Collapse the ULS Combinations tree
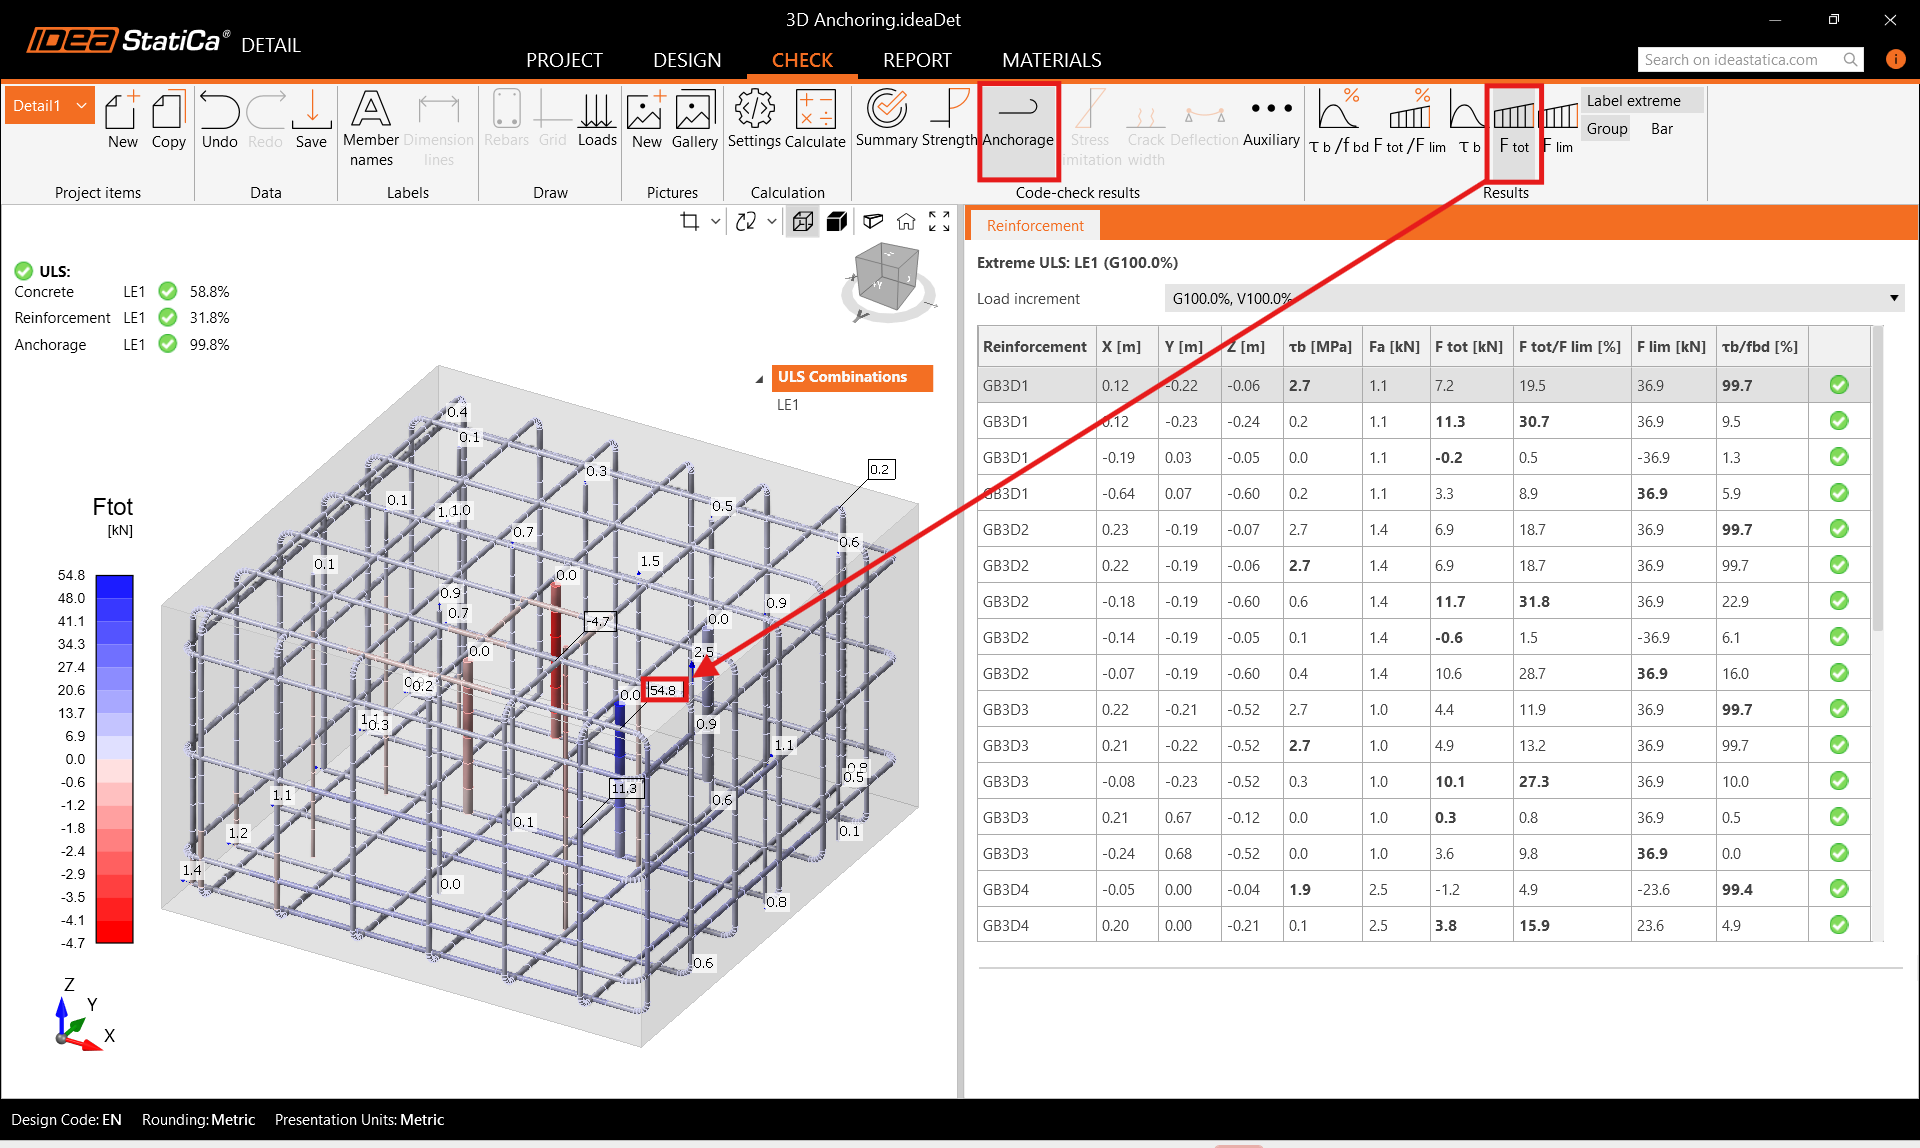 pos(759,379)
